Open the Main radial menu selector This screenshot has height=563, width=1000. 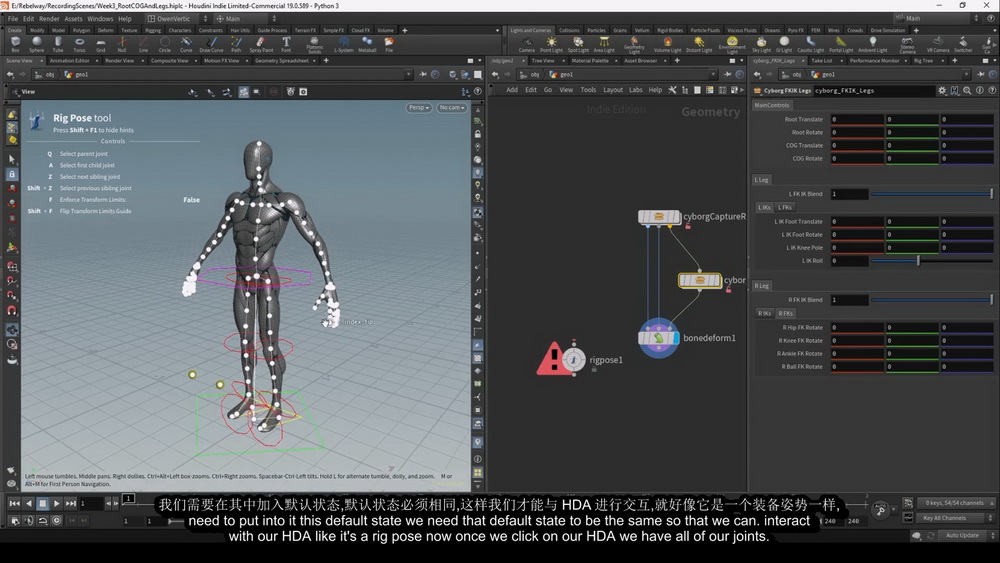point(246,18)
